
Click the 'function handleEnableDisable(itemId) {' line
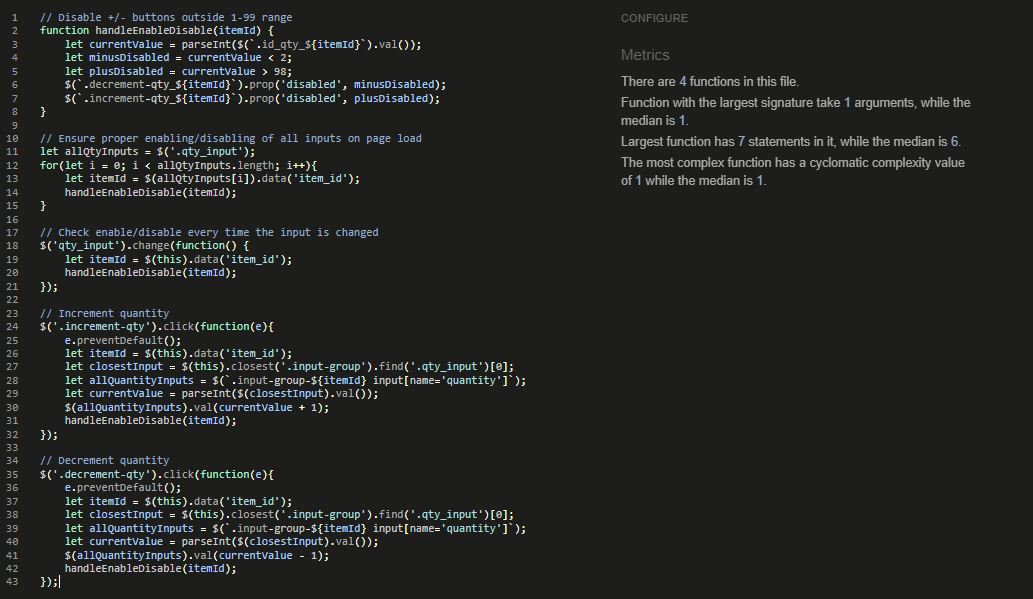click(157, 30)
